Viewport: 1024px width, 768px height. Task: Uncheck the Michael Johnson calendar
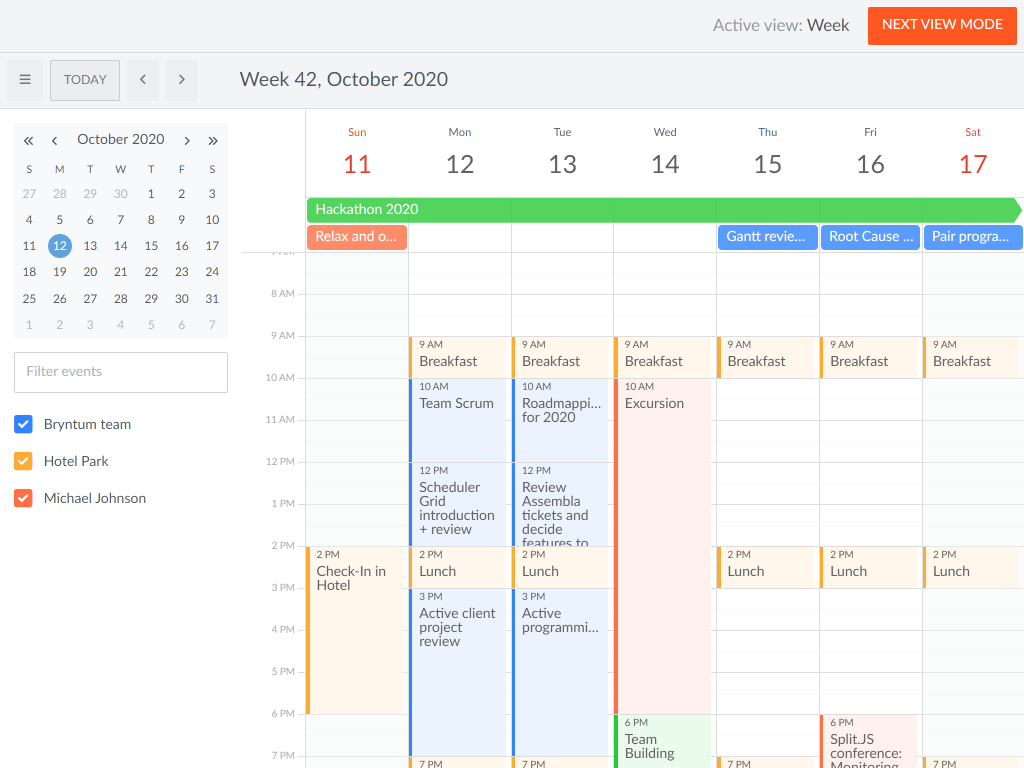pos(23,497)
